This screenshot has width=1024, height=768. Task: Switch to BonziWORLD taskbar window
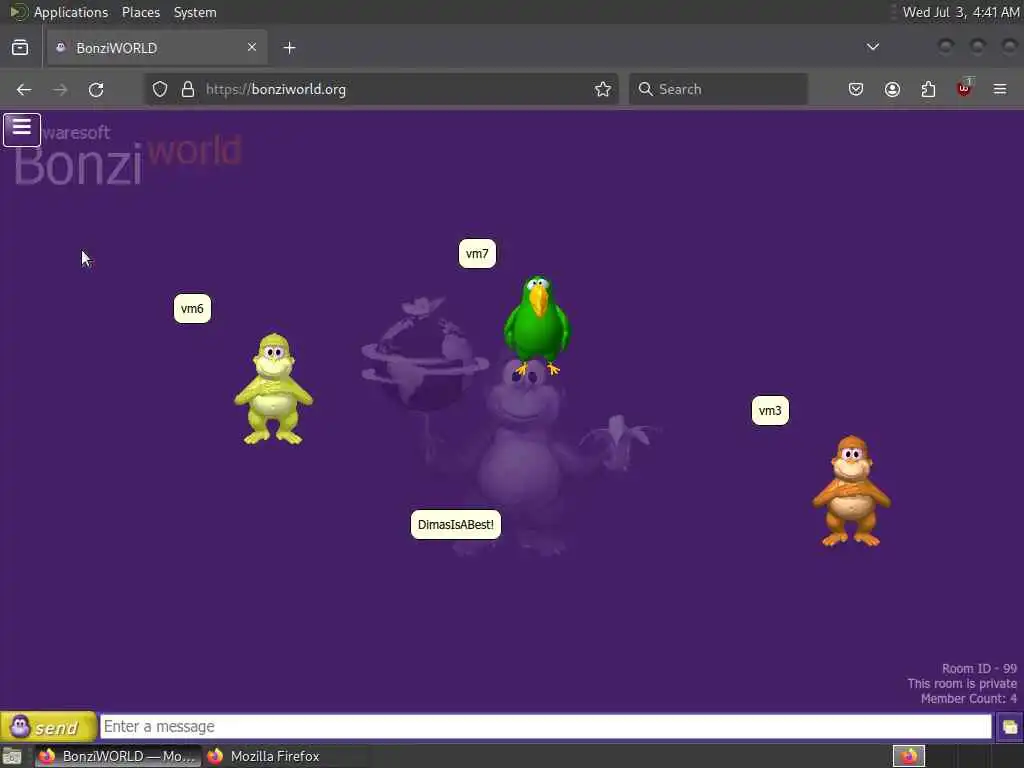(116, 756)
